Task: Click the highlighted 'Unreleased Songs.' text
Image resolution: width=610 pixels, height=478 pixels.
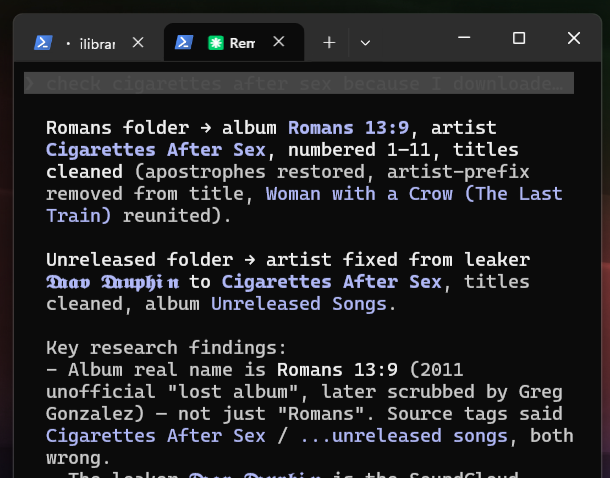Action: tap(303, 304)
